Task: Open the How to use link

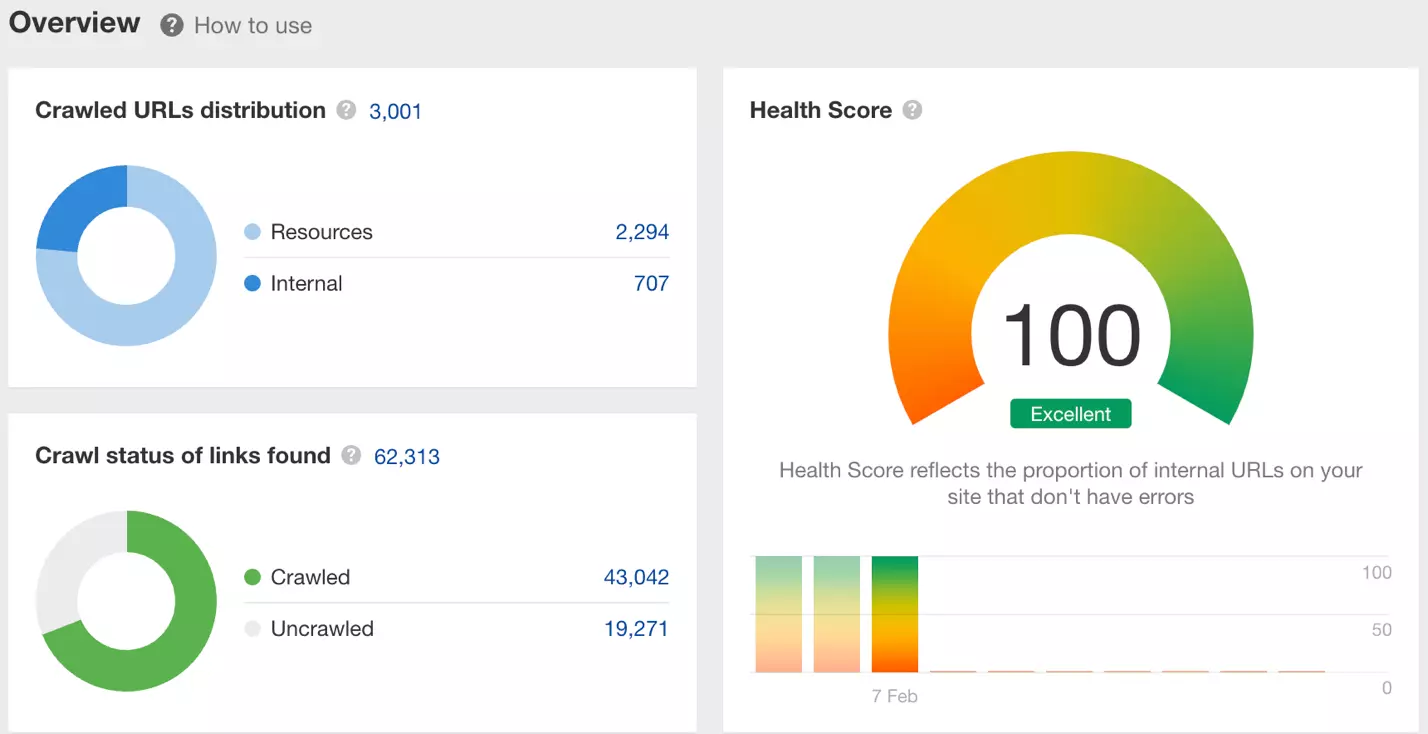Action: [252, 26]
